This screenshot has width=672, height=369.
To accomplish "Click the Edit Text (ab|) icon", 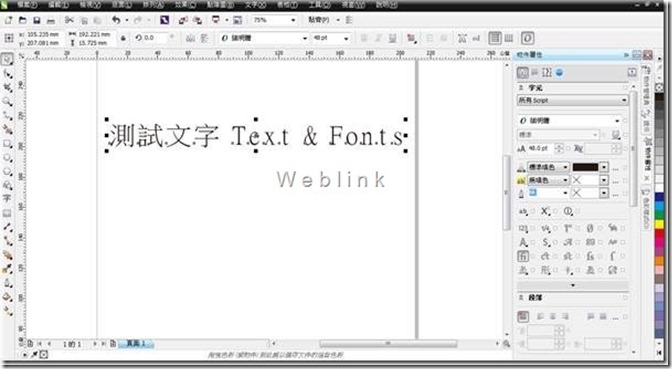I will 476,38.
